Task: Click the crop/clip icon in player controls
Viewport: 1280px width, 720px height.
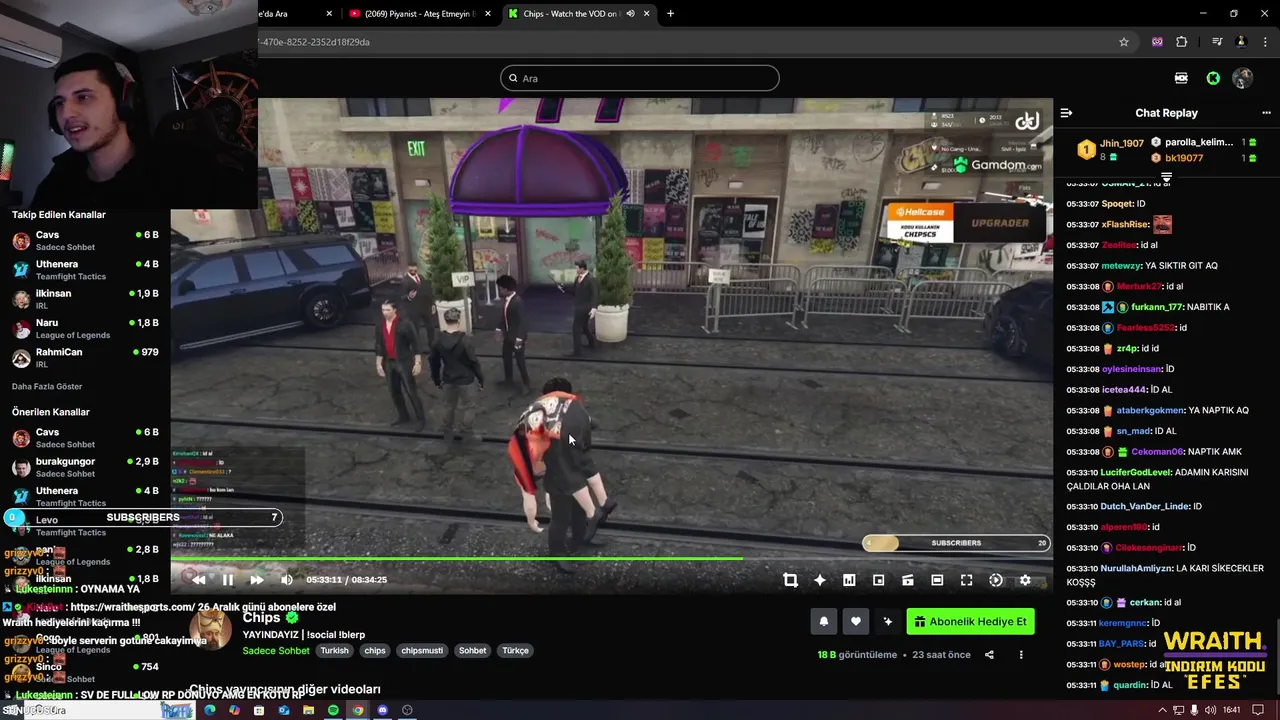Action: tap(790, 580)
